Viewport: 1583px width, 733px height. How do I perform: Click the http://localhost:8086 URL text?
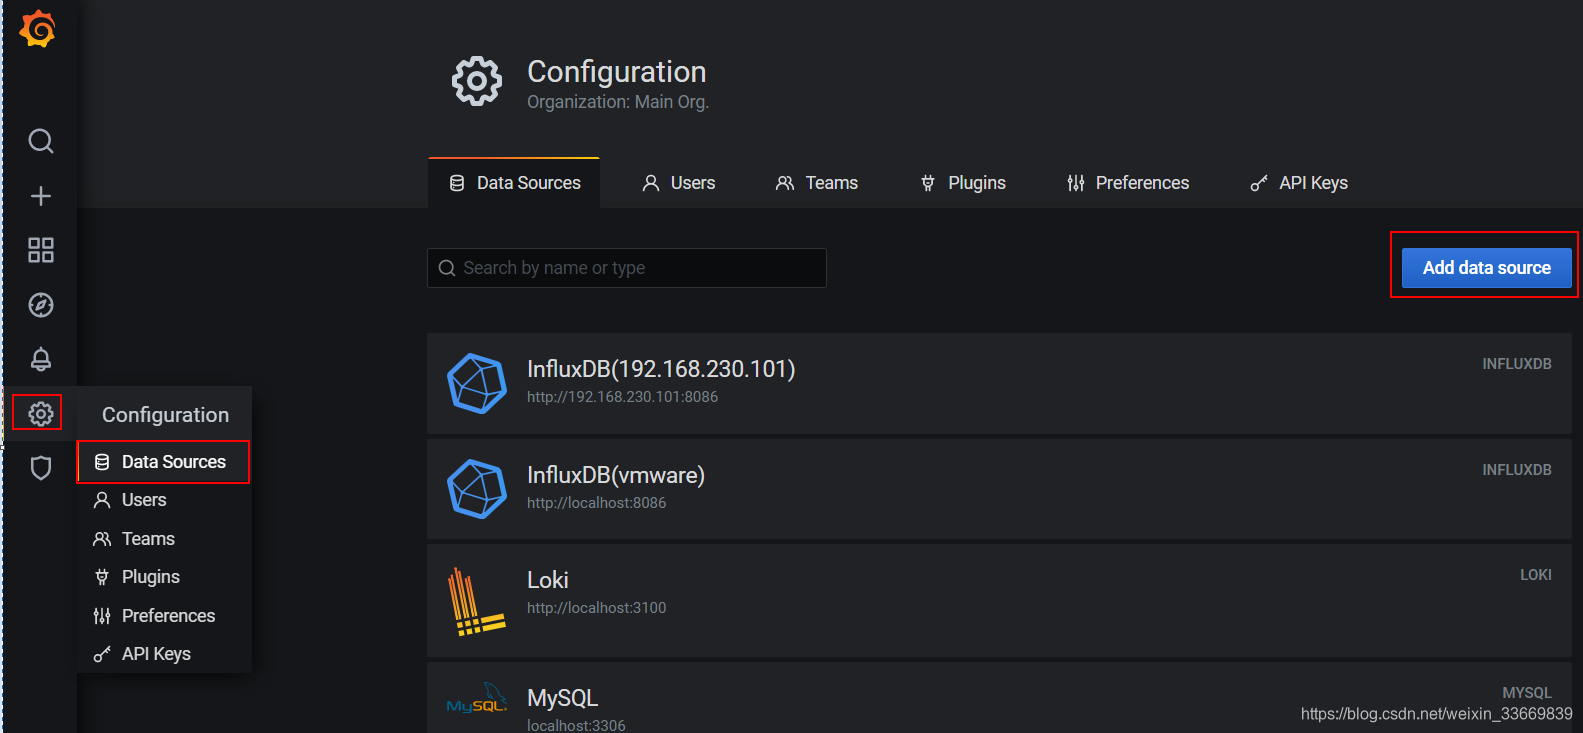(x=596, y=503)
